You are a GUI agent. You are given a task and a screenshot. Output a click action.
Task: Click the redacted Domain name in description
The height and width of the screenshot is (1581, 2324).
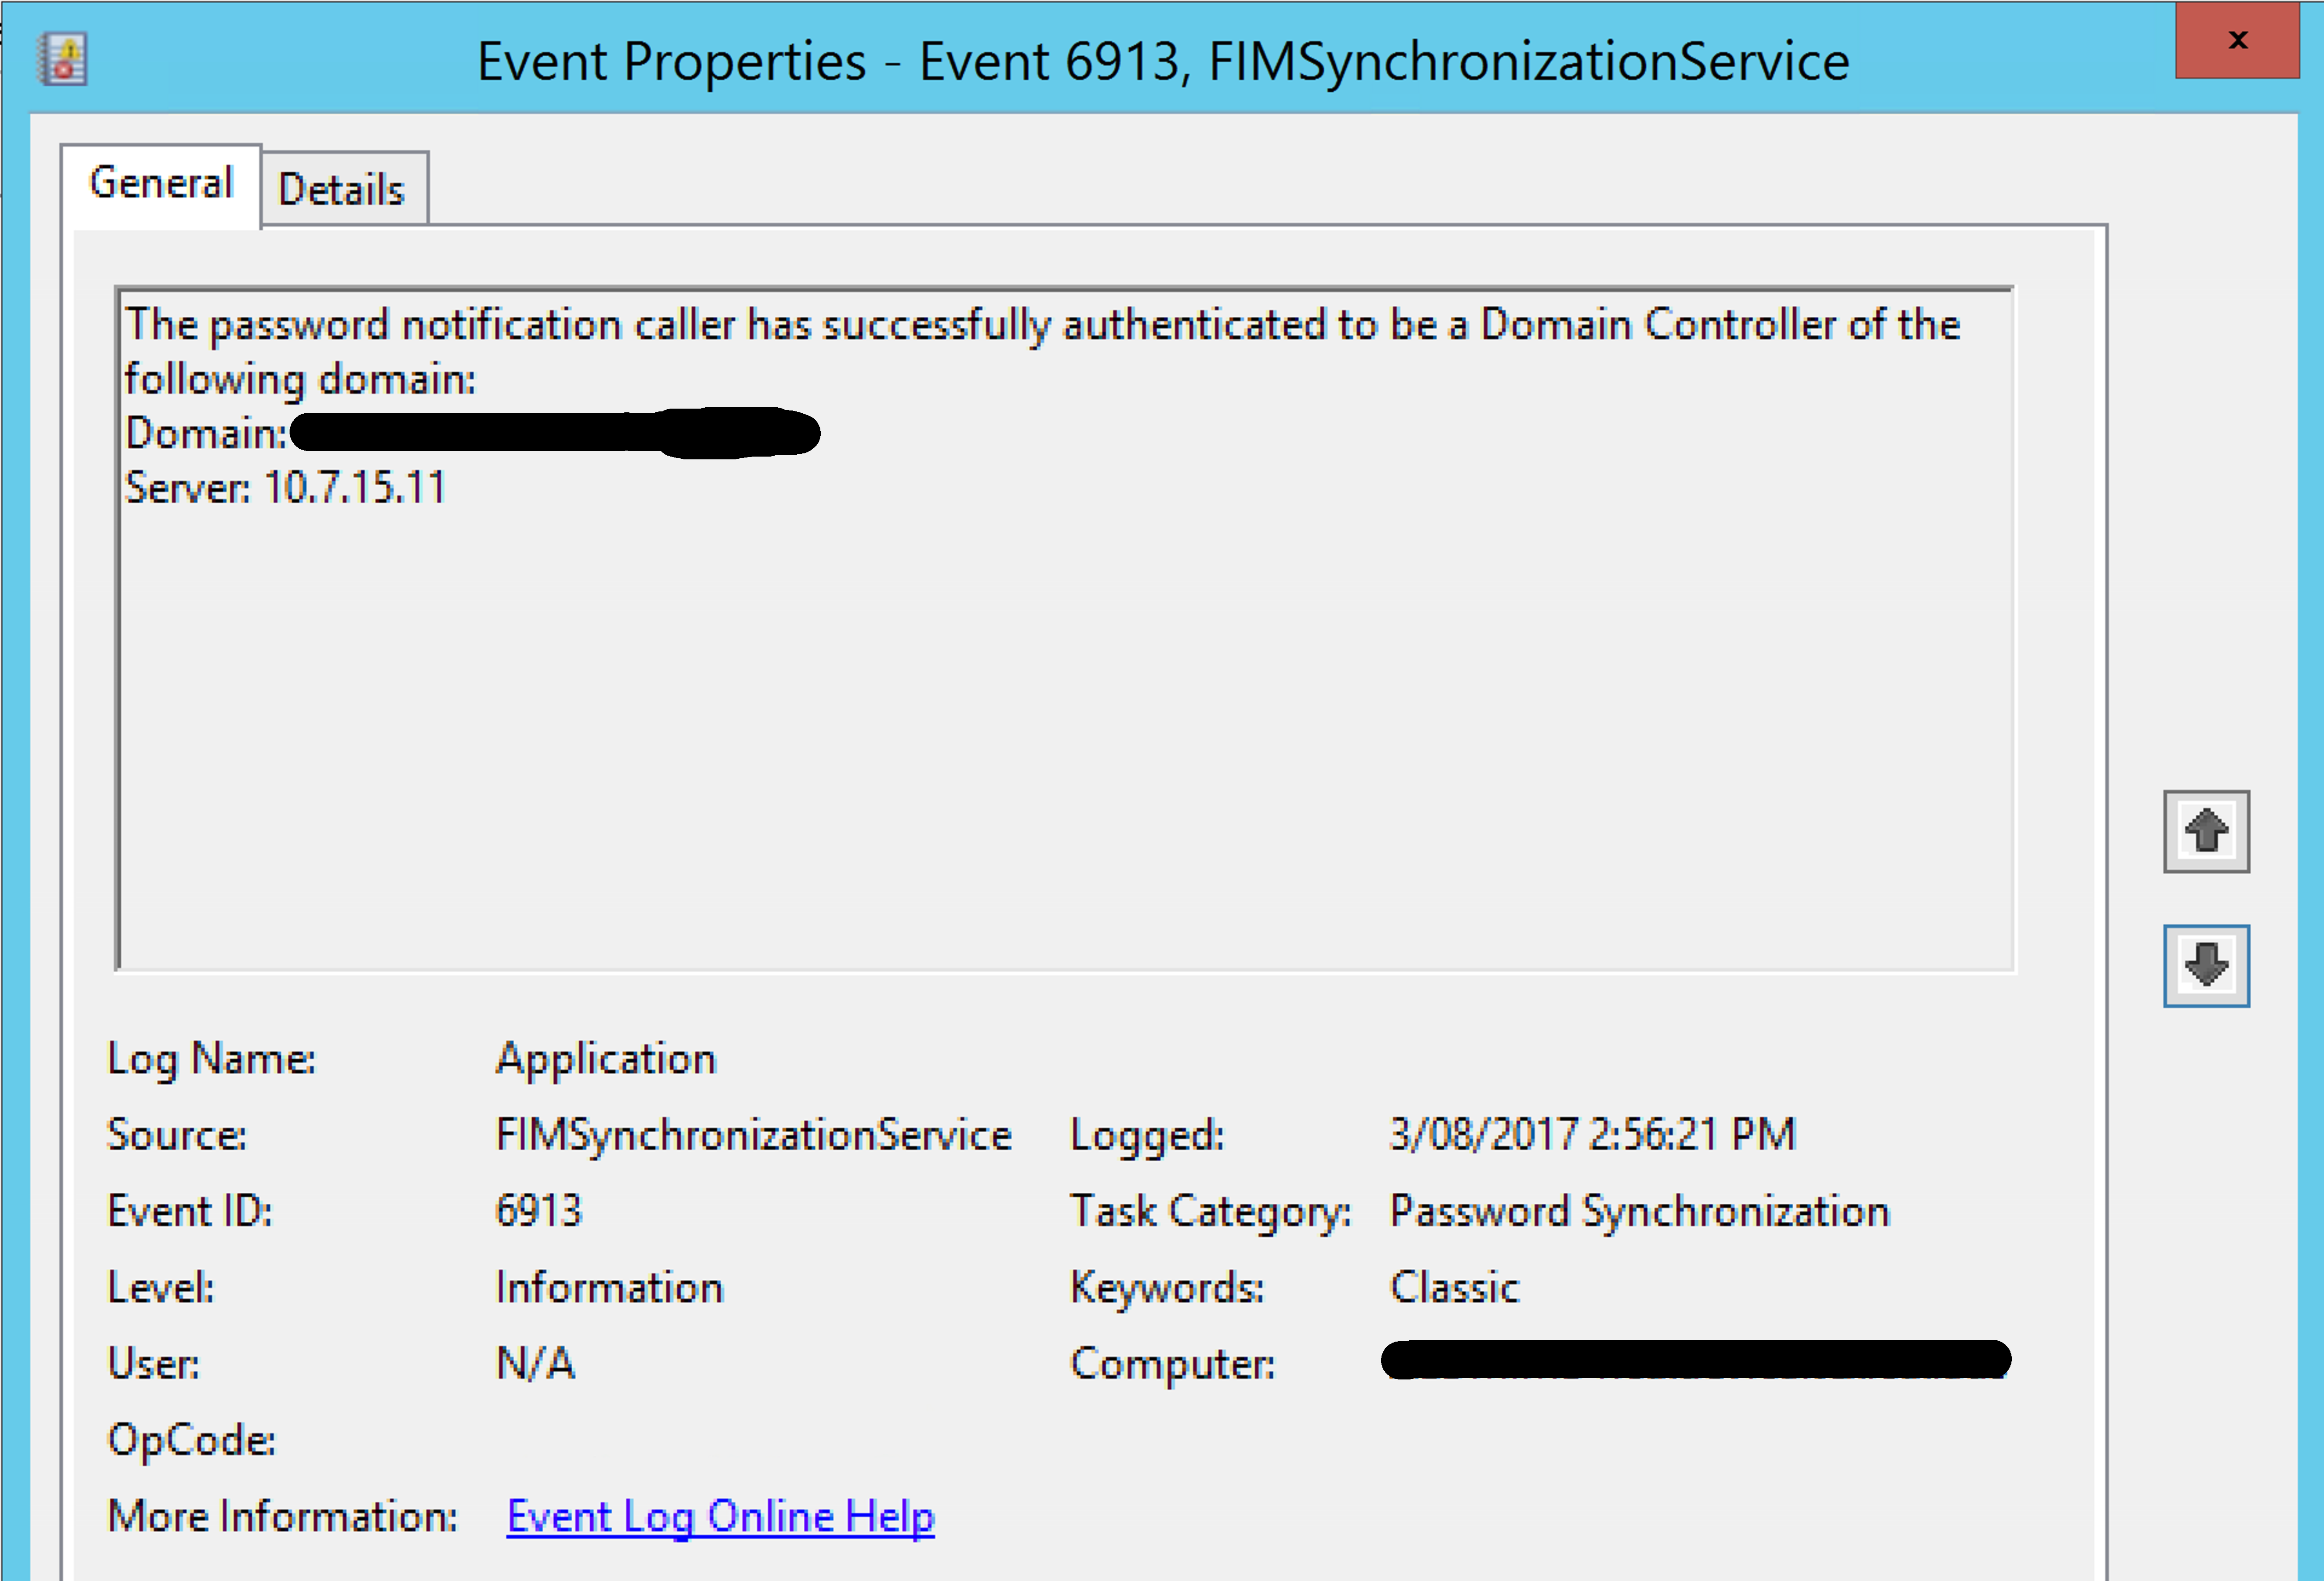click(555, 433)
